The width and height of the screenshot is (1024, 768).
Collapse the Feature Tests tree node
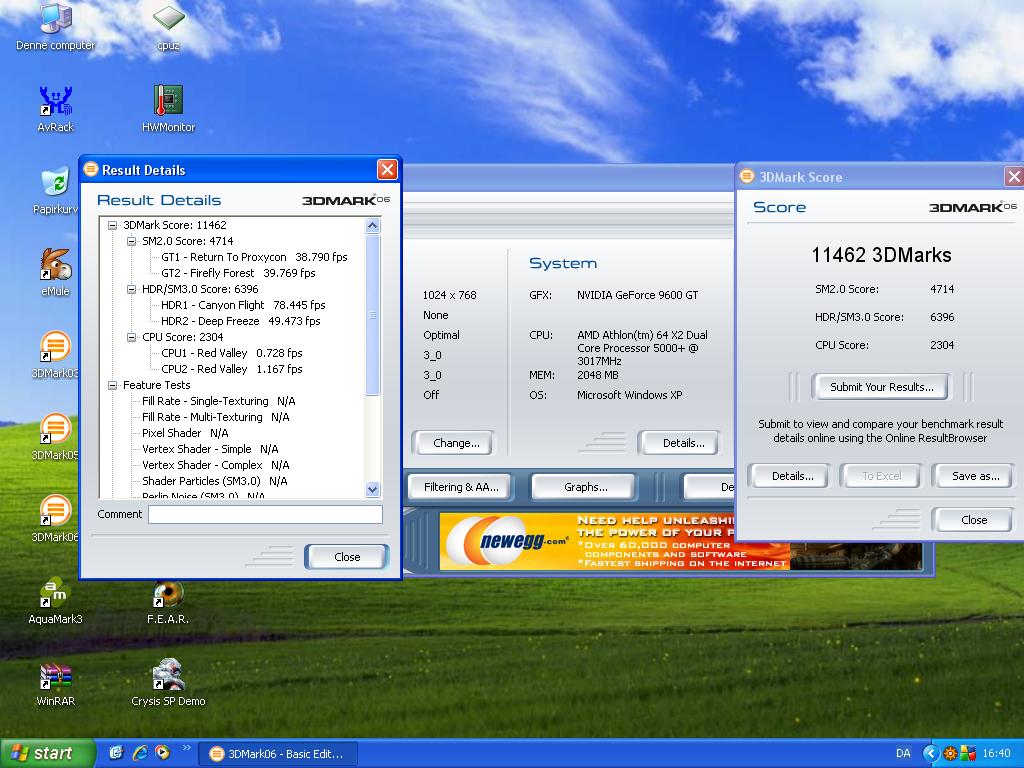(112, 385)
